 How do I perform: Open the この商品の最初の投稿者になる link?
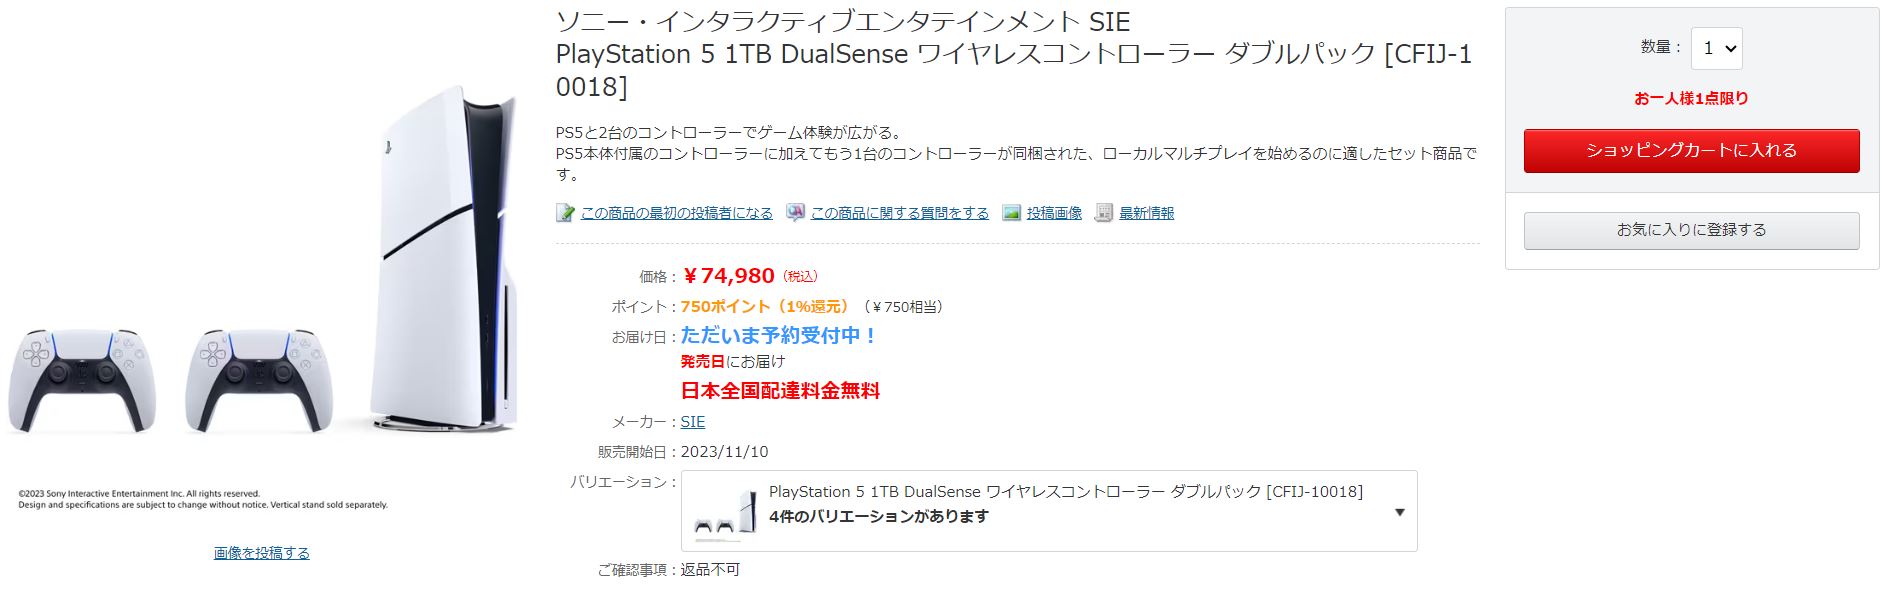676,213
